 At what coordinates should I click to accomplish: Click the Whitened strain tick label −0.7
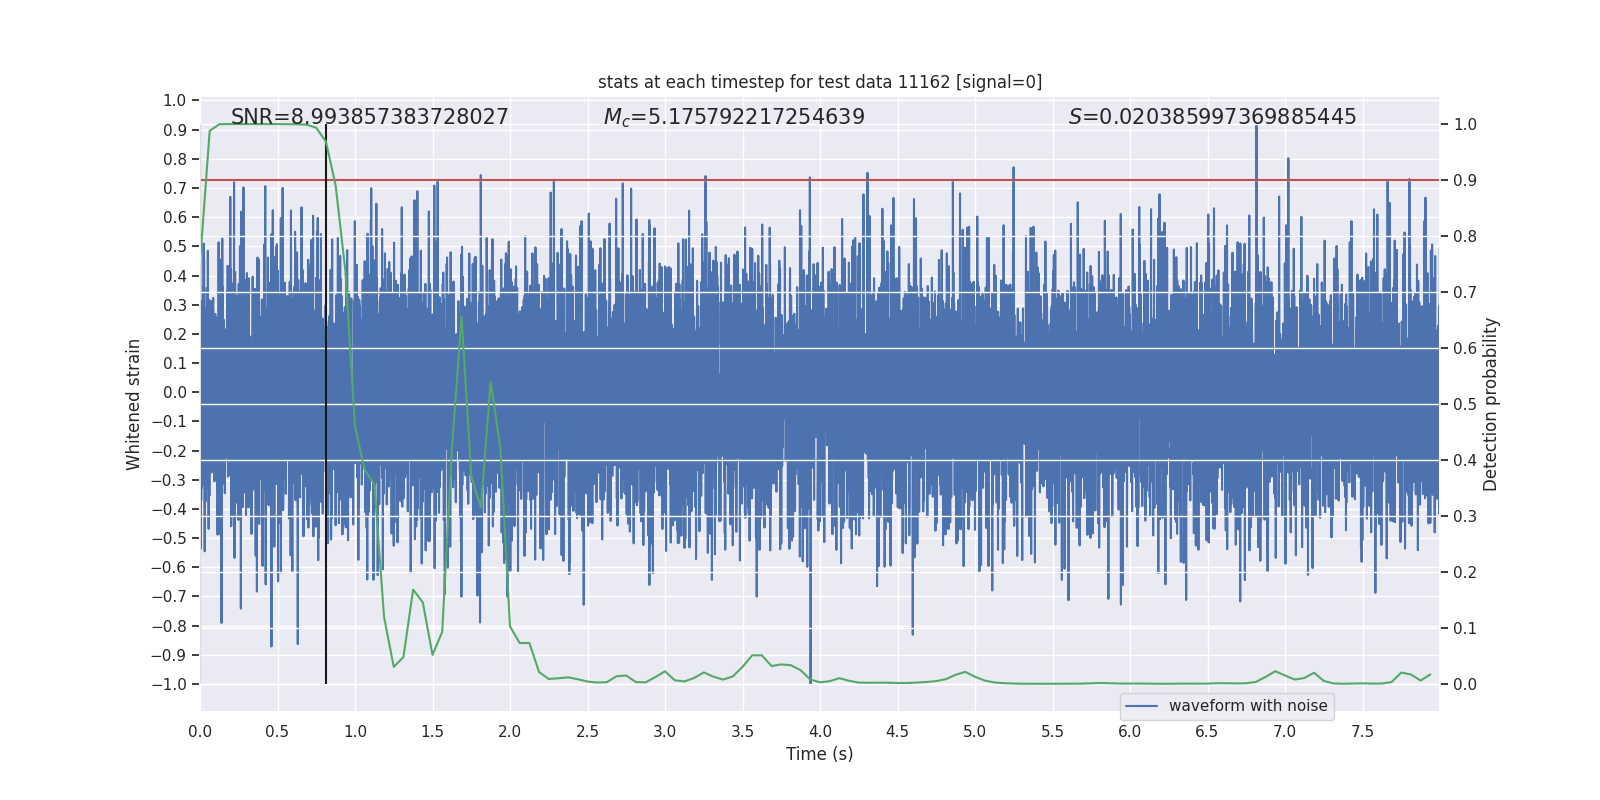click(x=169, y=597)
